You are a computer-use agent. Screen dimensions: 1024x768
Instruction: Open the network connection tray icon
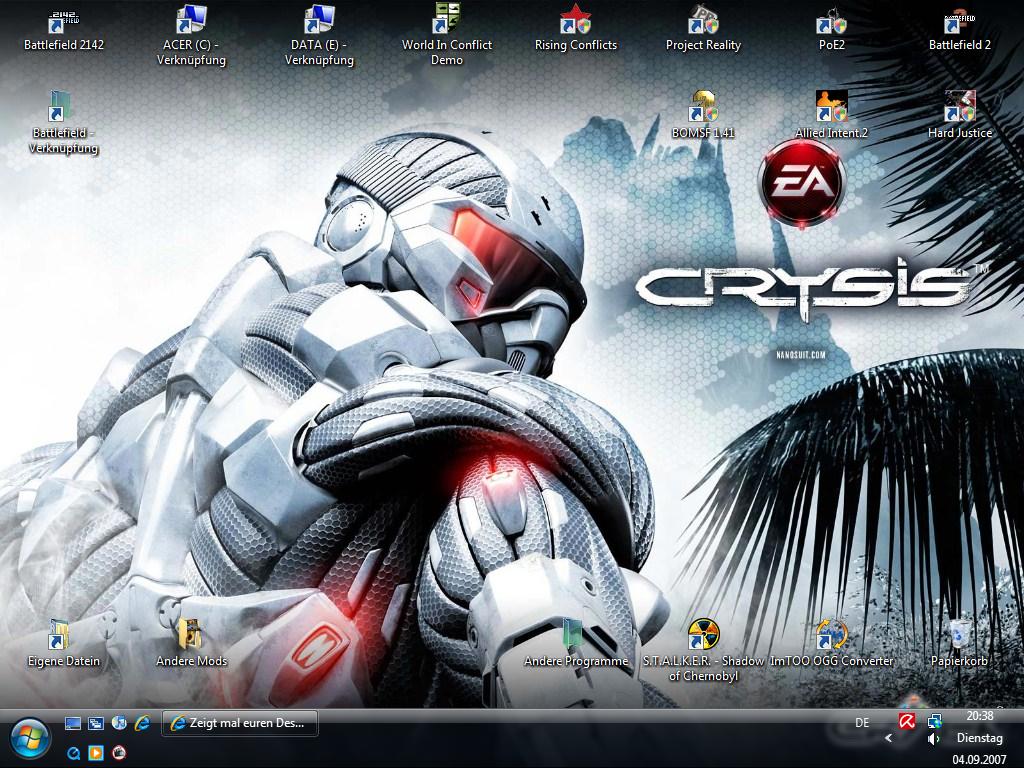click(935, 722)
